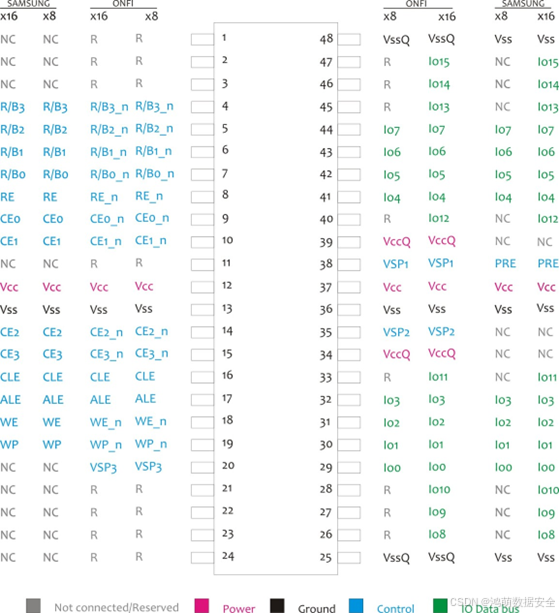Click pin number 25 on the chip

(x=326, y=557)
